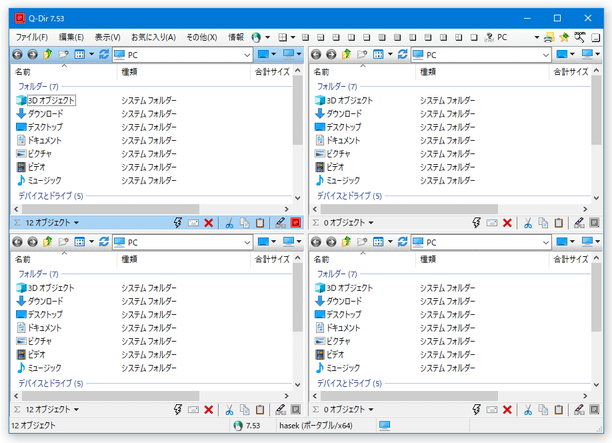Image resolution: width=612 pixels, height=443 pixels.
Task: Open the PC address dropdown in the bottom-right pane
Action: pos(546,242)
